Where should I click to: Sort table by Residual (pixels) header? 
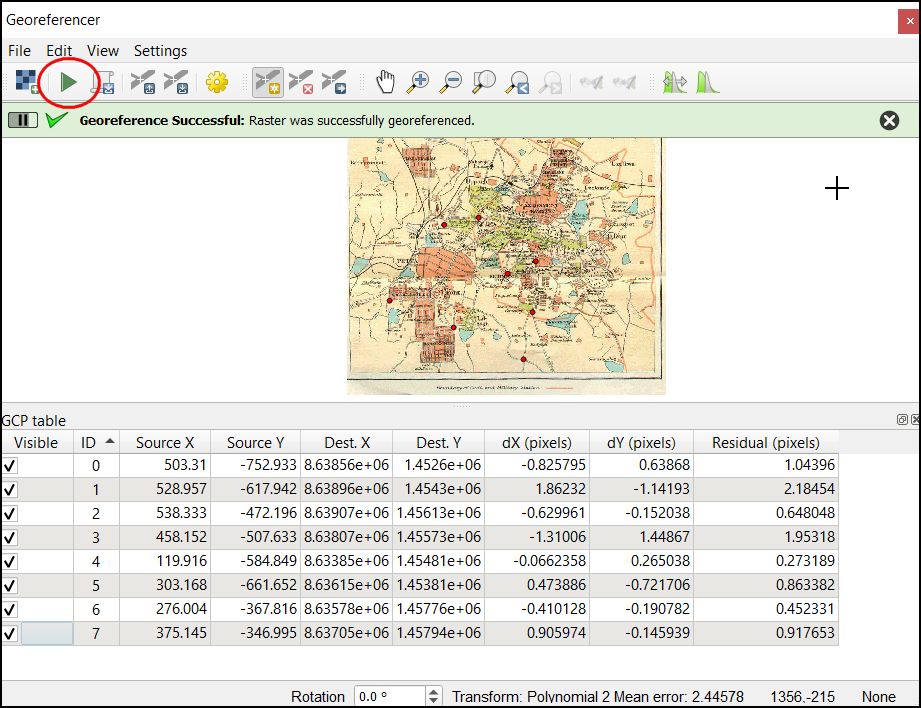point(766,442)
